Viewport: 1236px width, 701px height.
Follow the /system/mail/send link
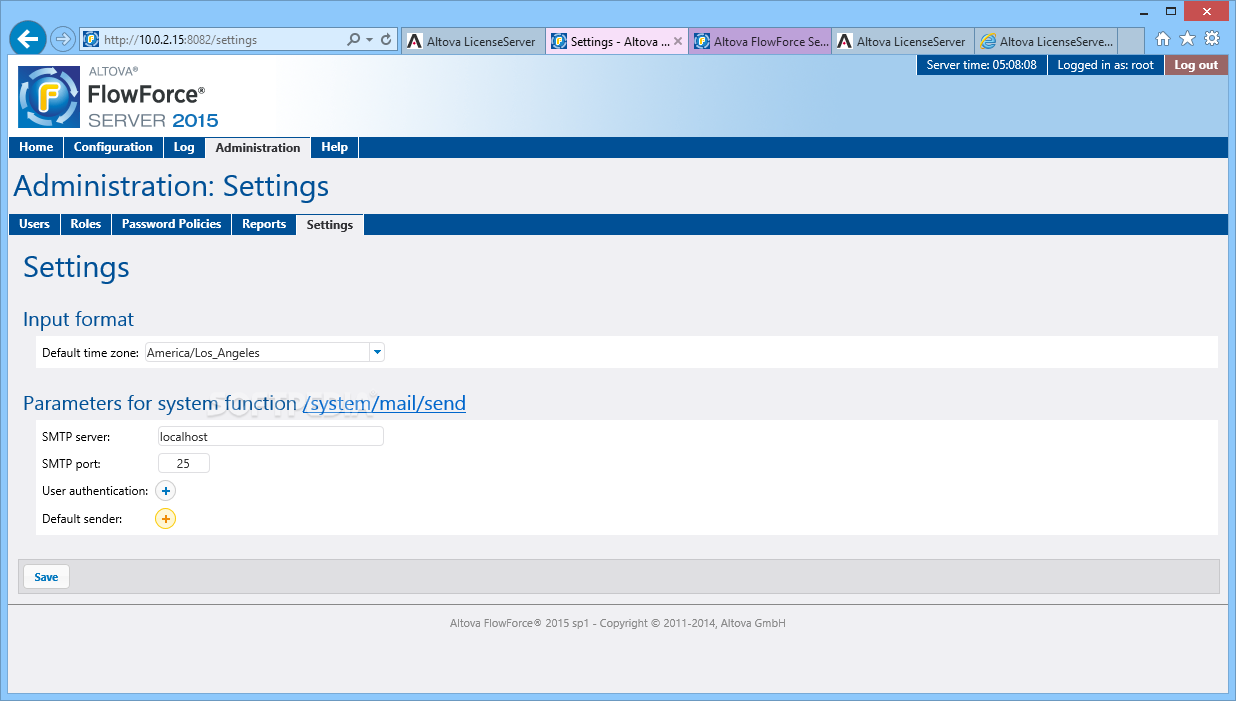coord(384,404)
